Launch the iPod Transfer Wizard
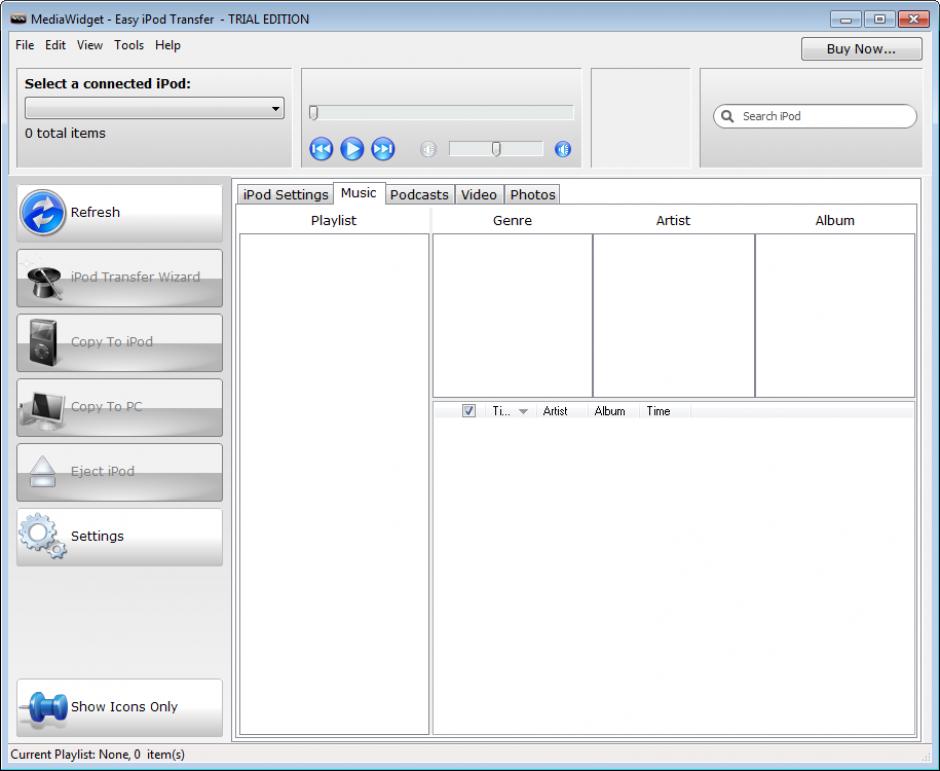The image size is (940, 771). (x=119, y=278)
